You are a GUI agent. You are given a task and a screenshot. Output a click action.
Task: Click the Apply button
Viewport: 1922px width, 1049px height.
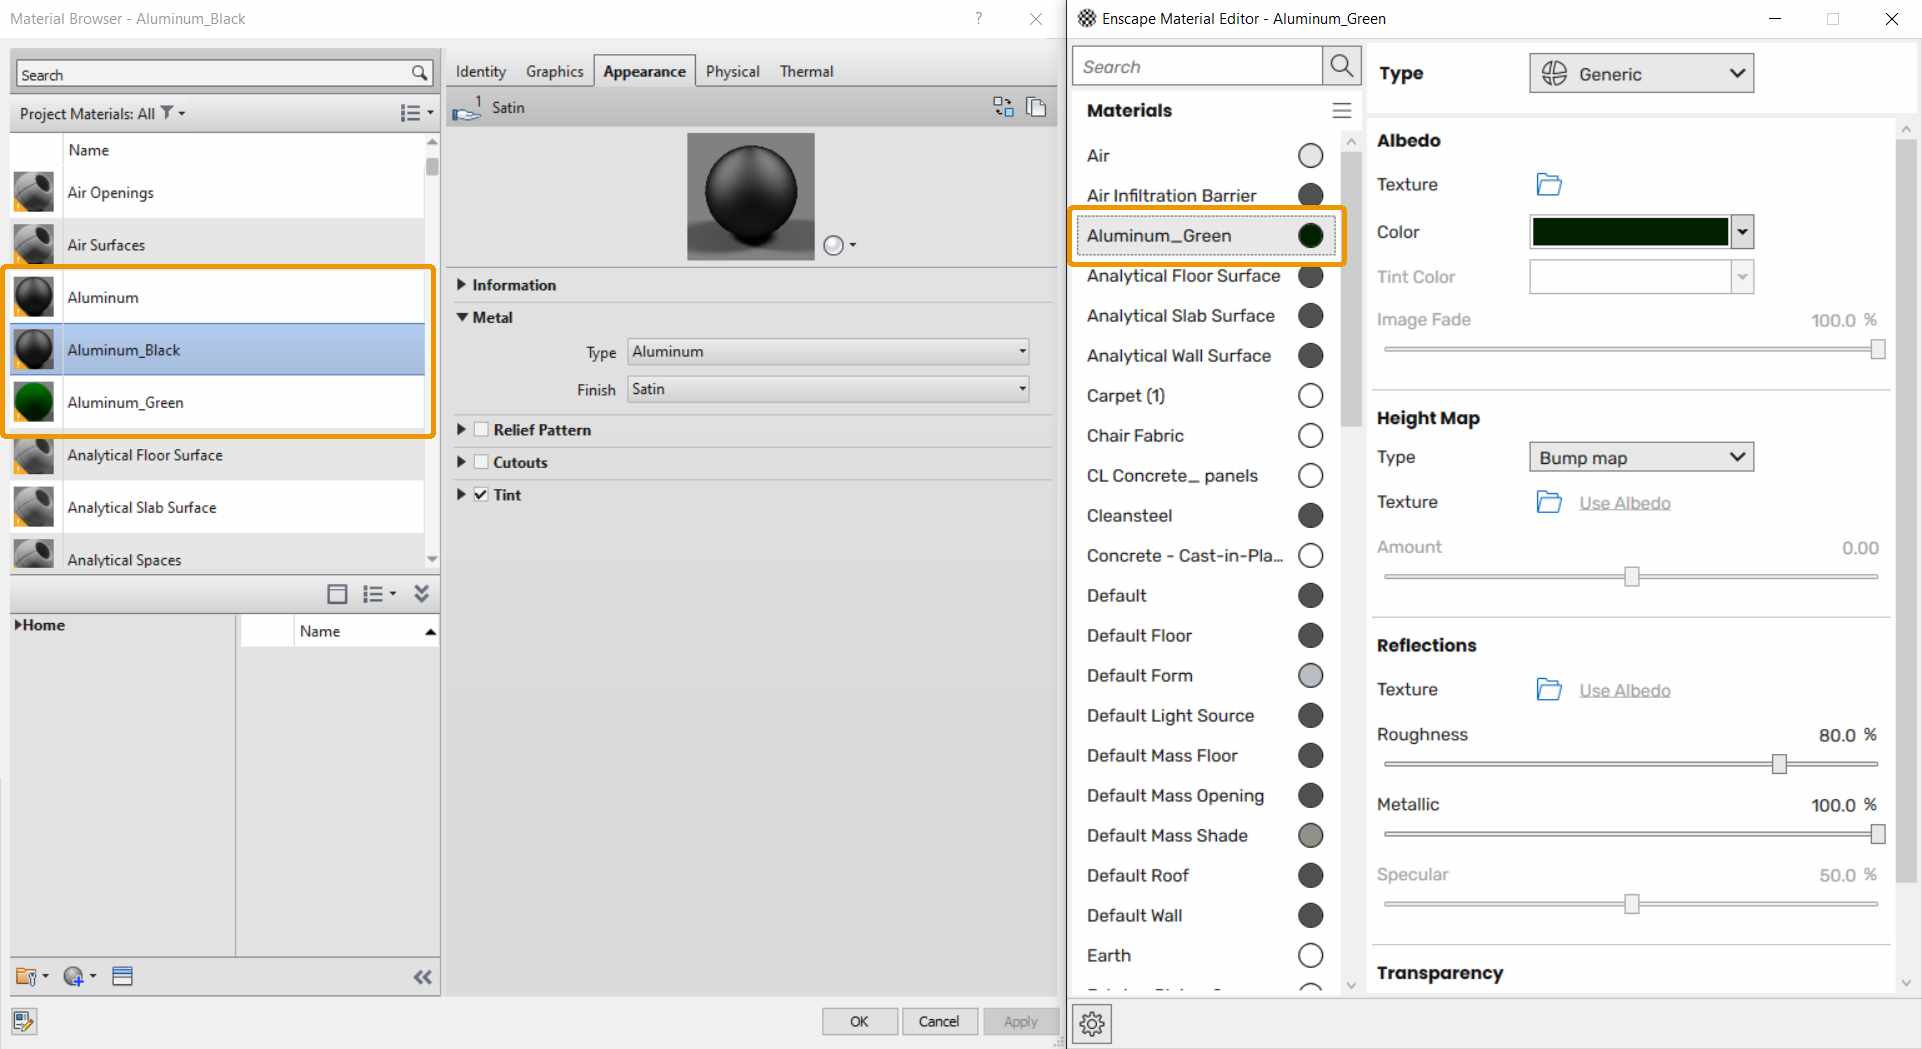pos(1020,1021)
